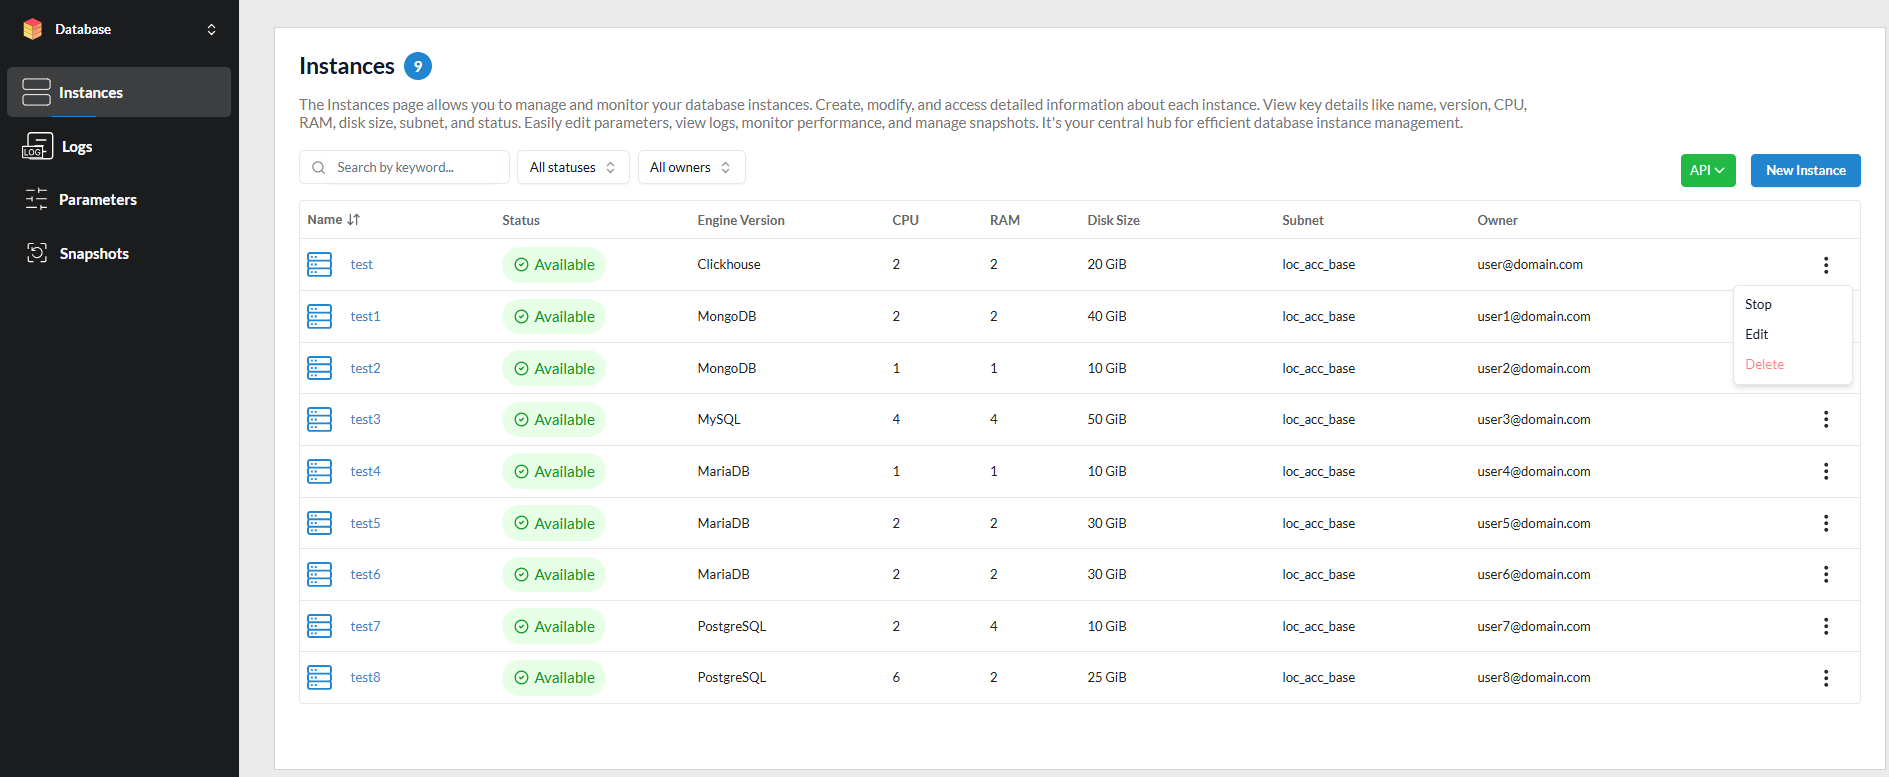Open the kebab menu for test8
Image resolution: width=1889 pixels, height=777 pixels.
[1825, 678]
